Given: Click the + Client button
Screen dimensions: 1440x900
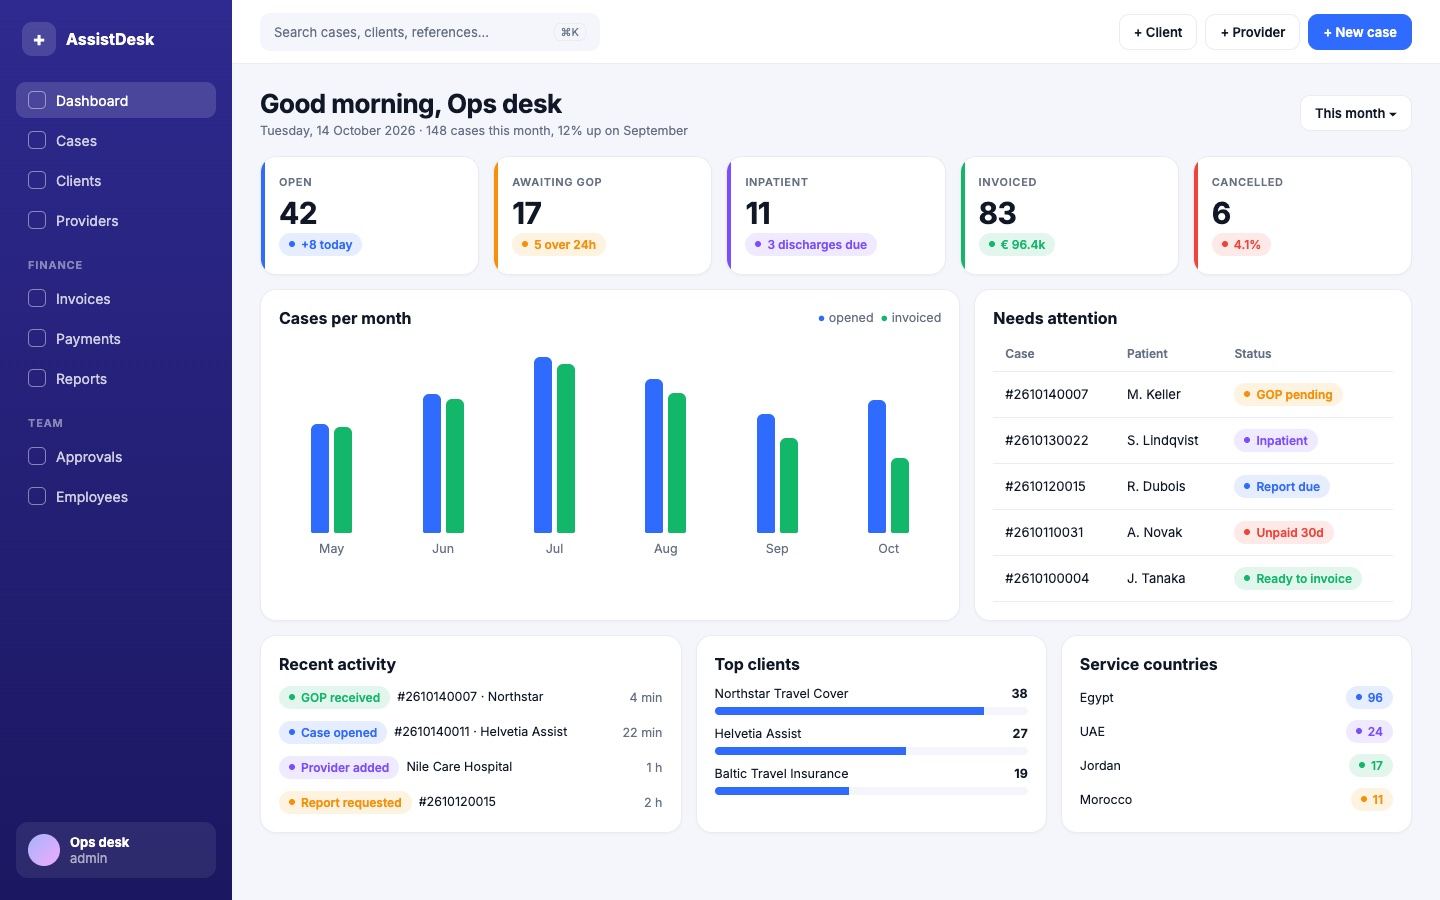Looking at the screenshot, I should (x=1158, y=32).
